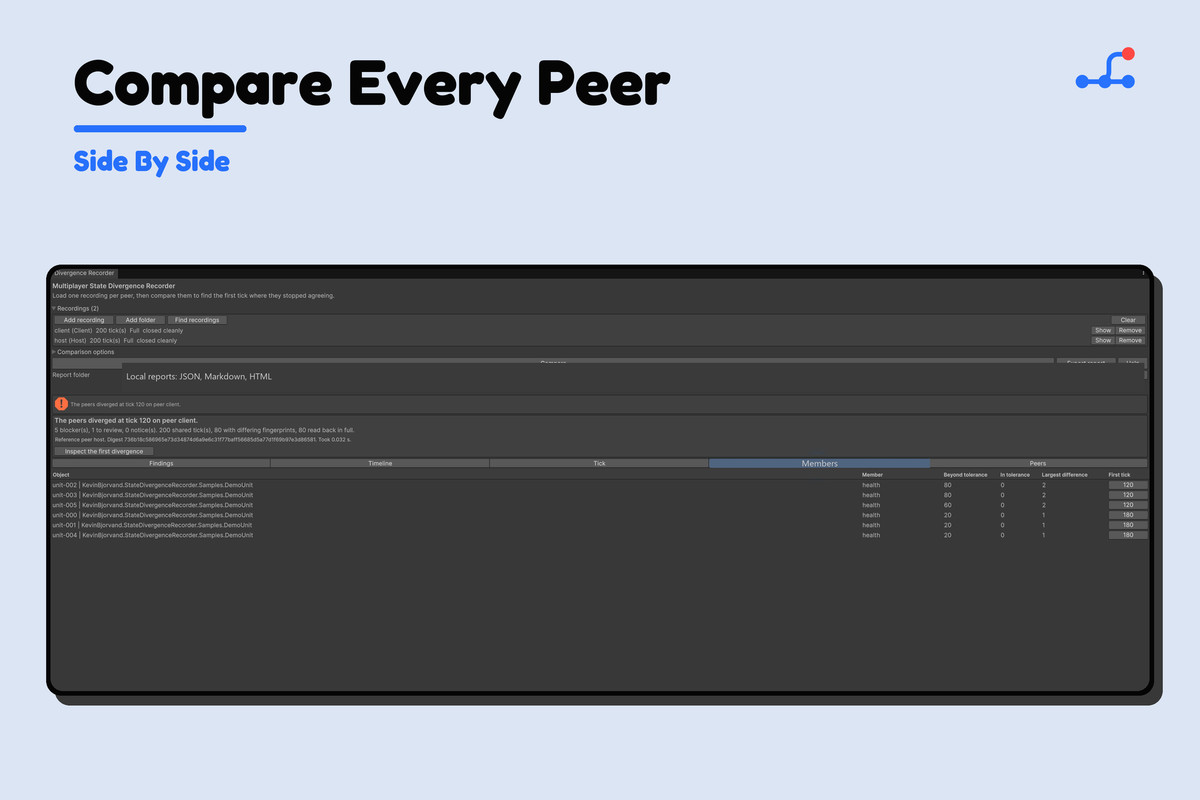The height and width of the screenshot is (800, 1200).
Task: Open the window options kebab menu
Action: click(1143, 273)
